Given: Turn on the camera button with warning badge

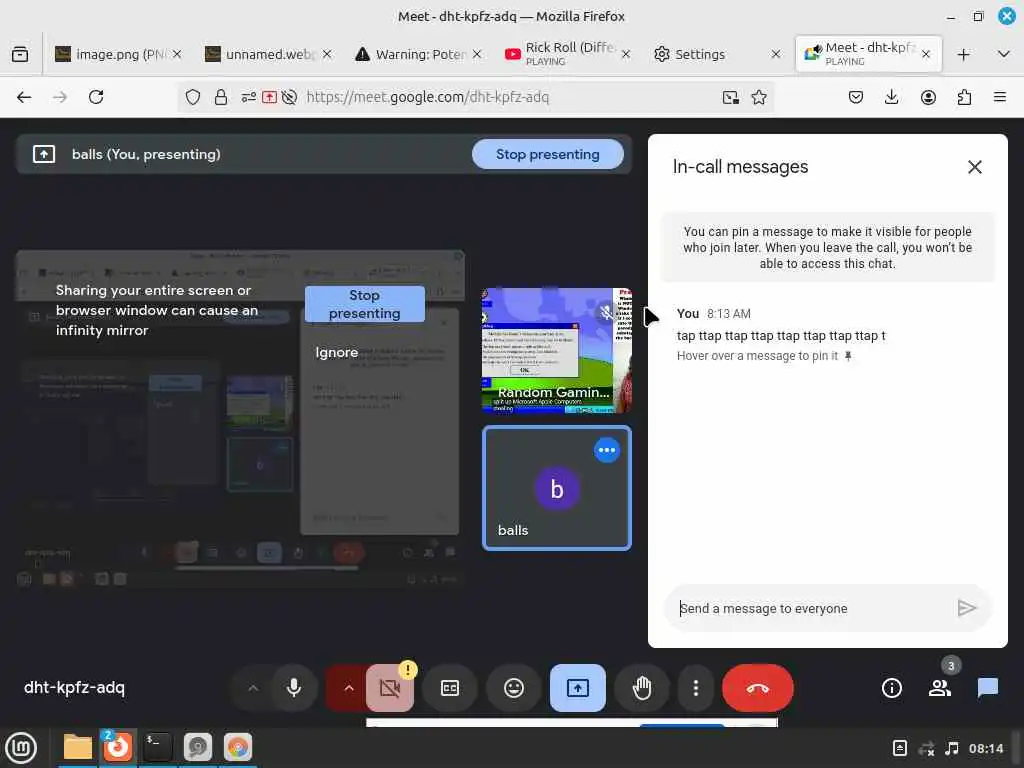Looking at the screenshot, I should (390, 688).
